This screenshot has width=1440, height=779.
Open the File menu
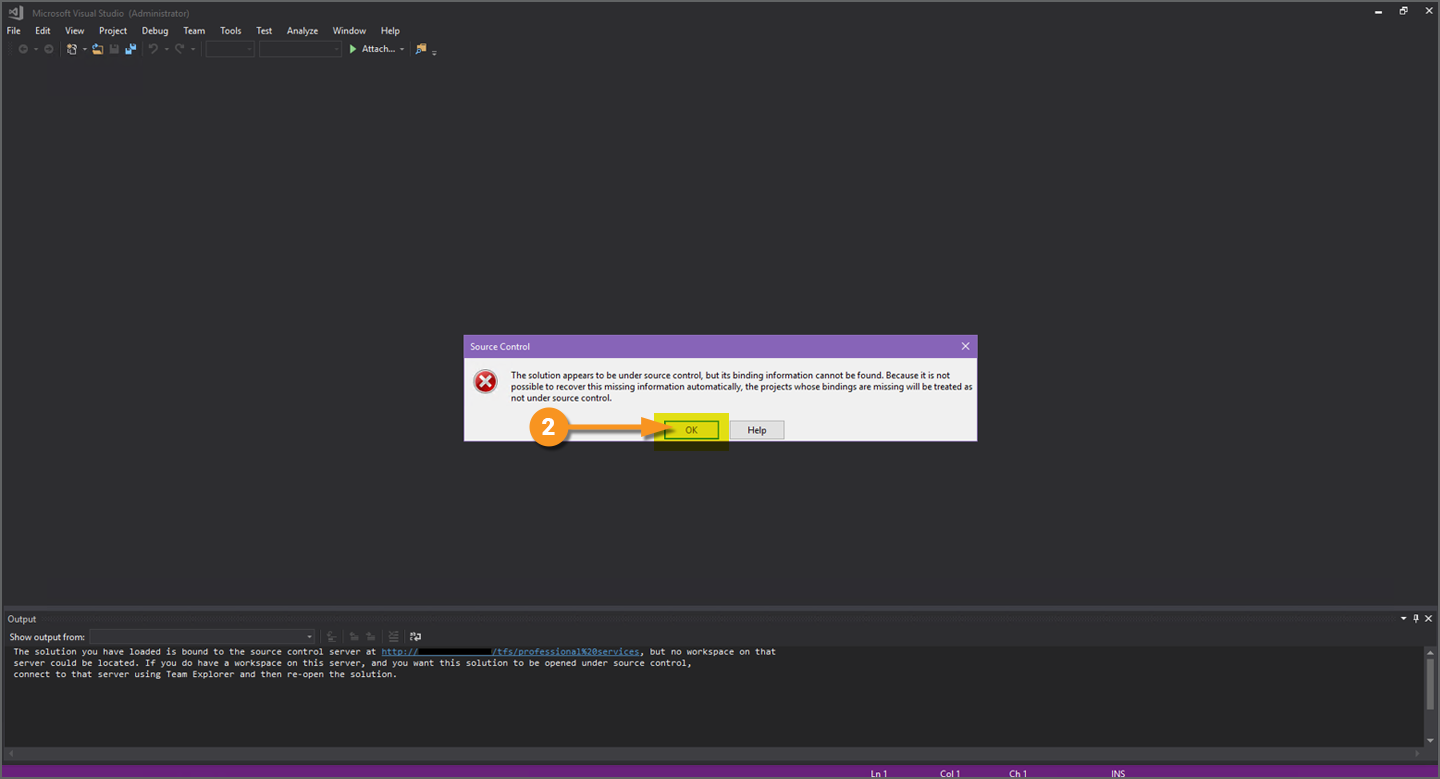14,31
